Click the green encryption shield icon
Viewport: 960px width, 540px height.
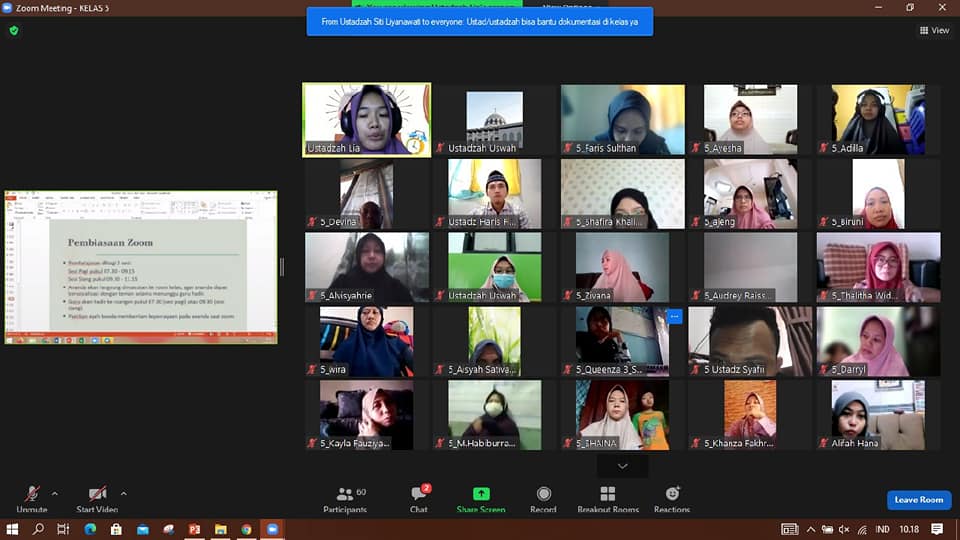point(14,31)
